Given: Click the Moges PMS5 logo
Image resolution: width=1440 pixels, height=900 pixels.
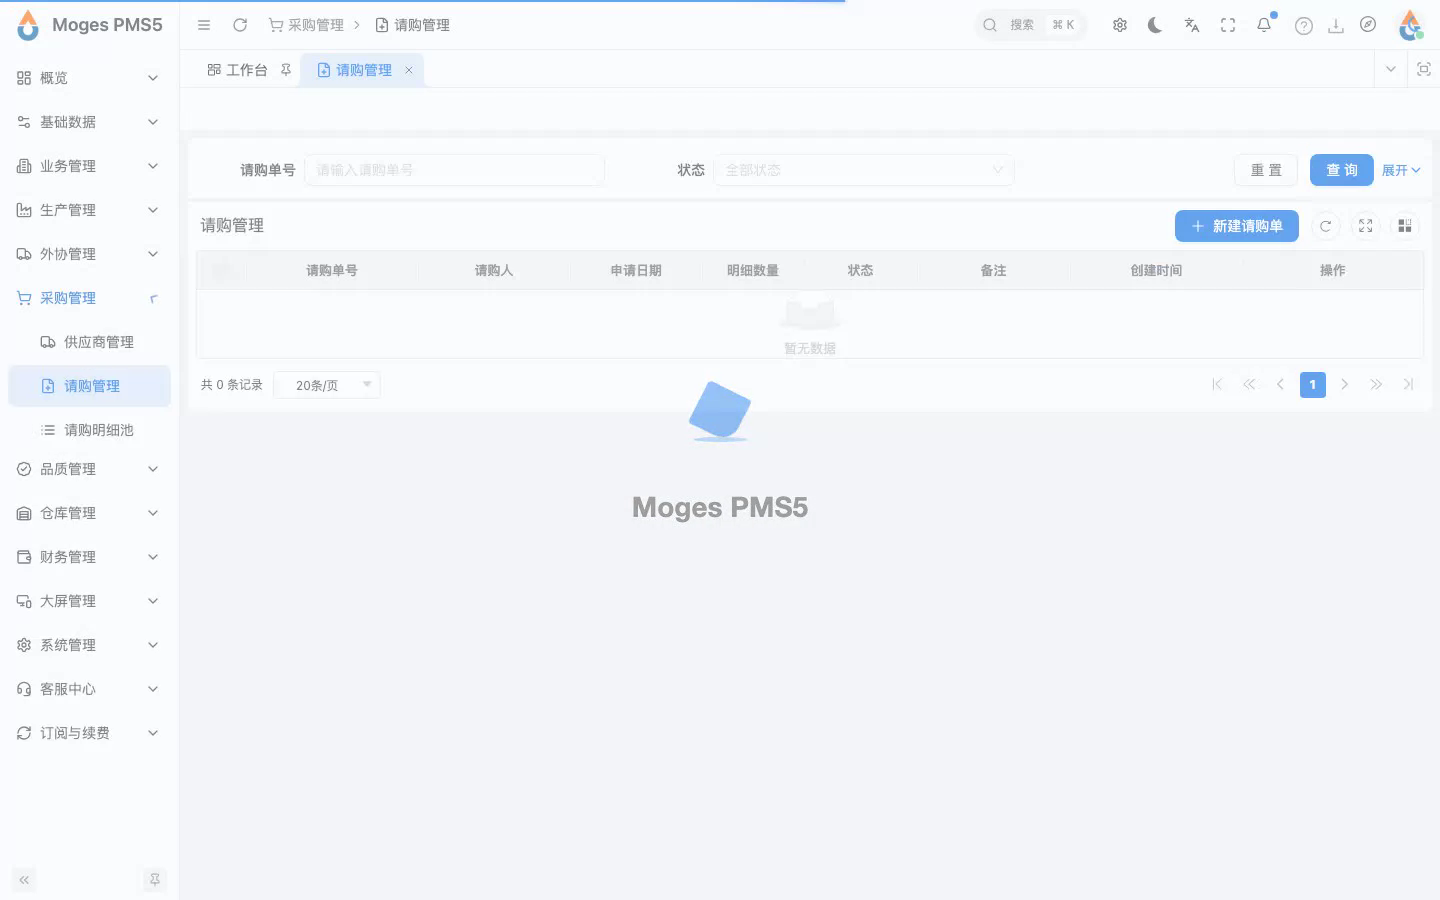Looking at the screenshot, I should pos(89,25).
